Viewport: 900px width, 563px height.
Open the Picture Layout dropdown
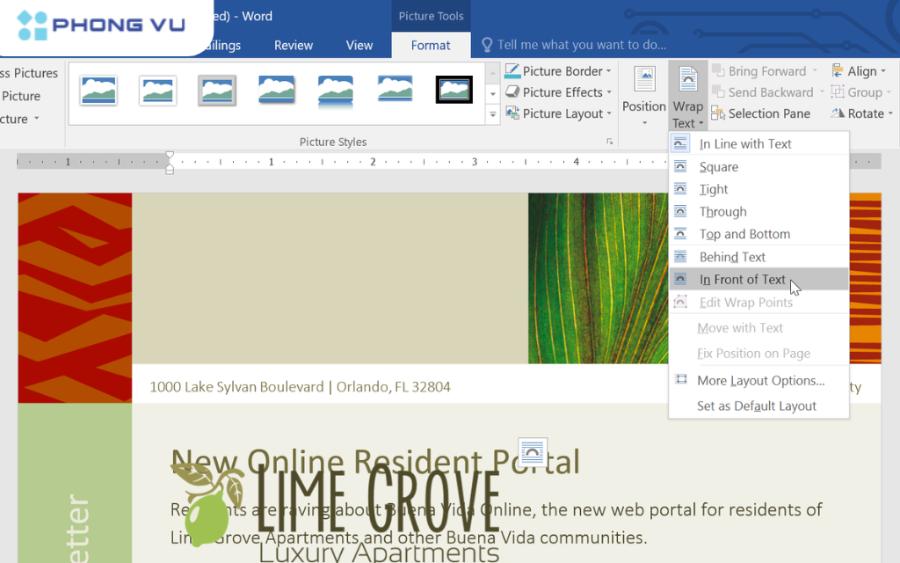click(x=560, y=114)
